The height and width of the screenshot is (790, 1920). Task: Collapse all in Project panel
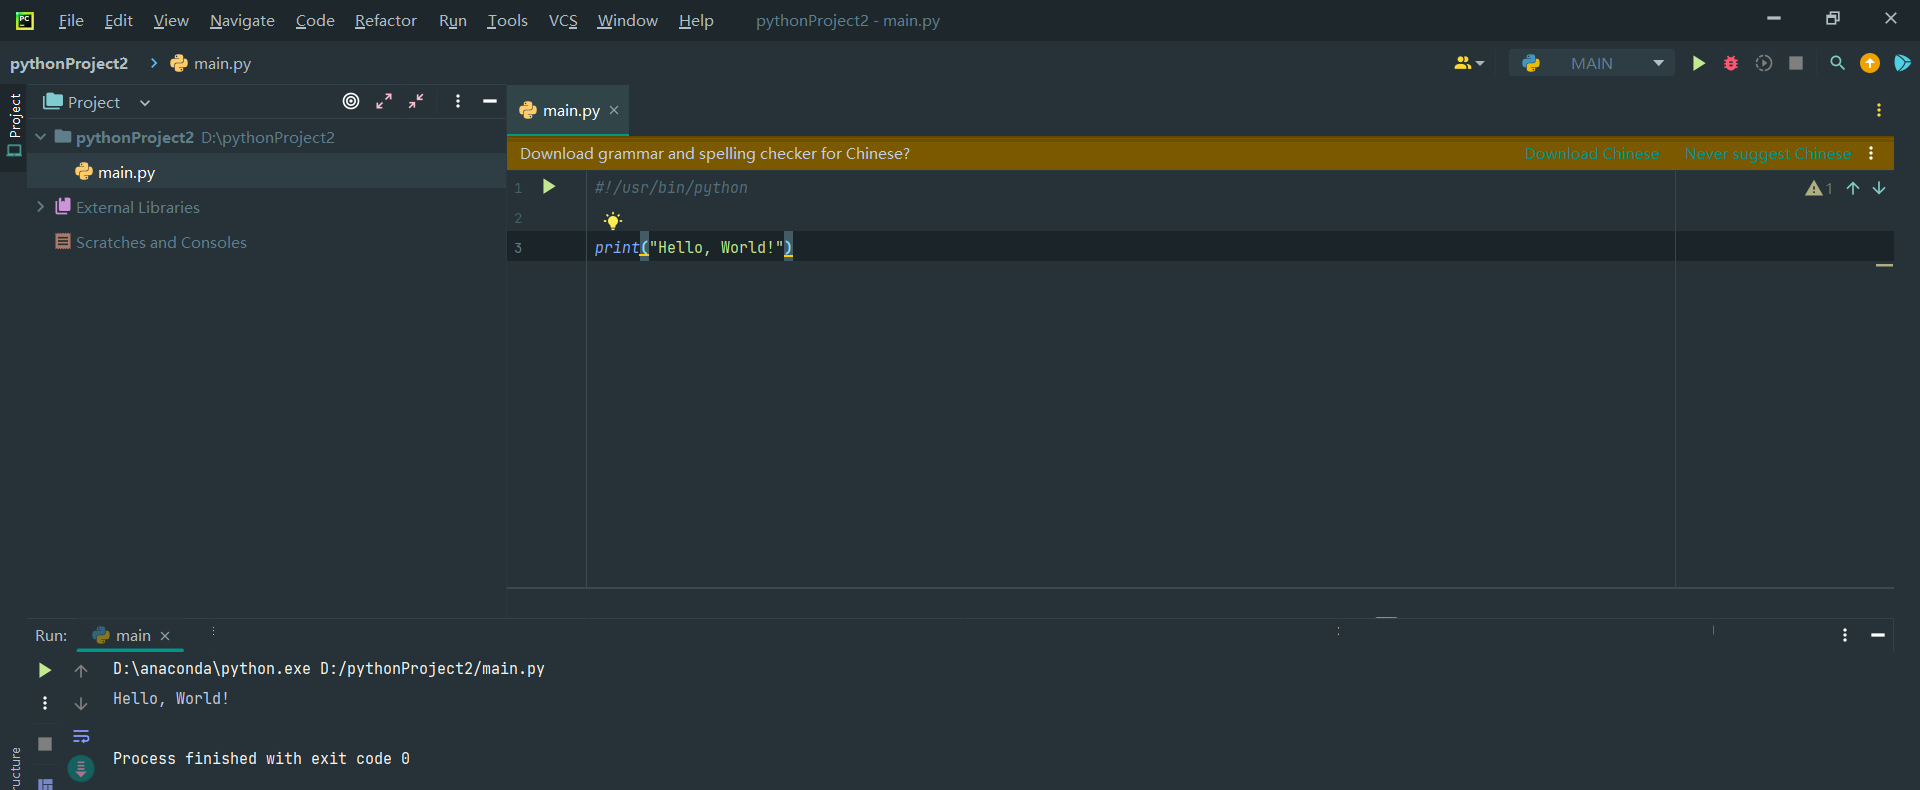coord(416,101)
